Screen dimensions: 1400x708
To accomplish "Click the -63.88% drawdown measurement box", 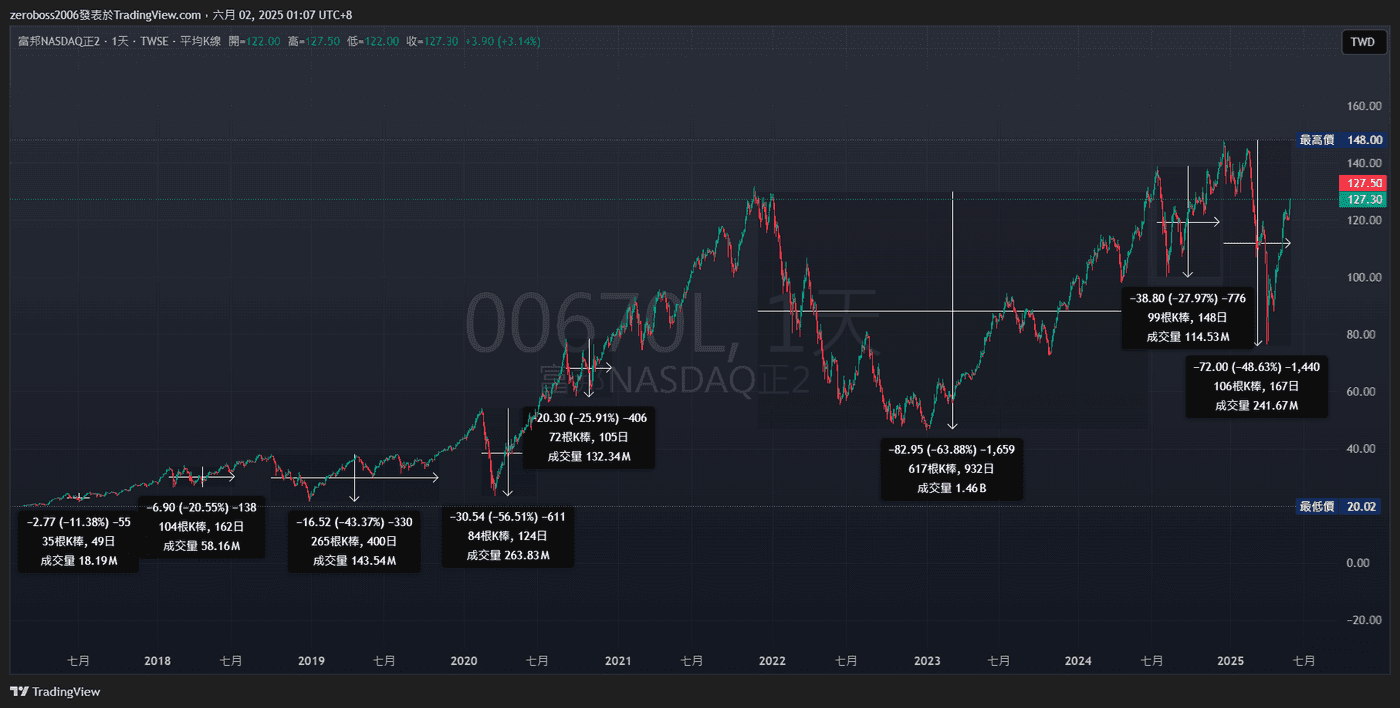I will point(952,469).
